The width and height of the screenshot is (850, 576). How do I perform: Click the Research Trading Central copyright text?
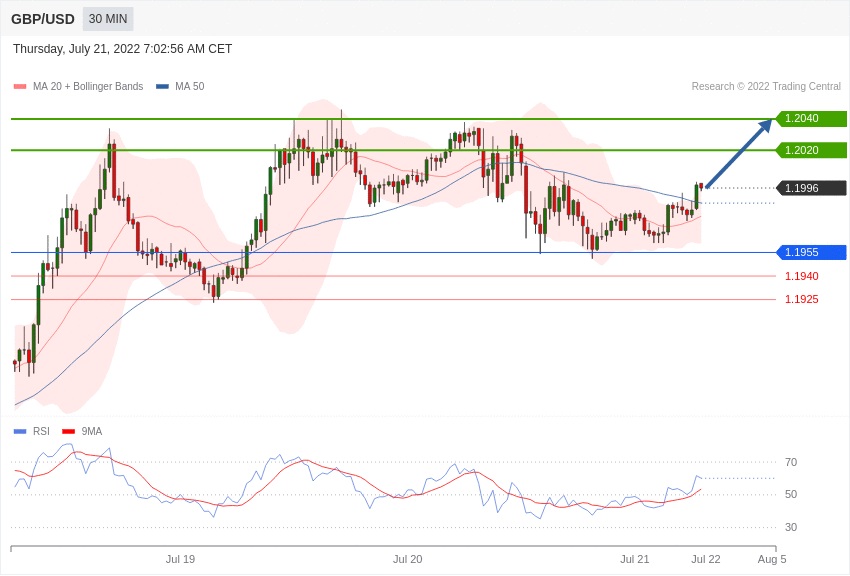[x=766, y=86]
